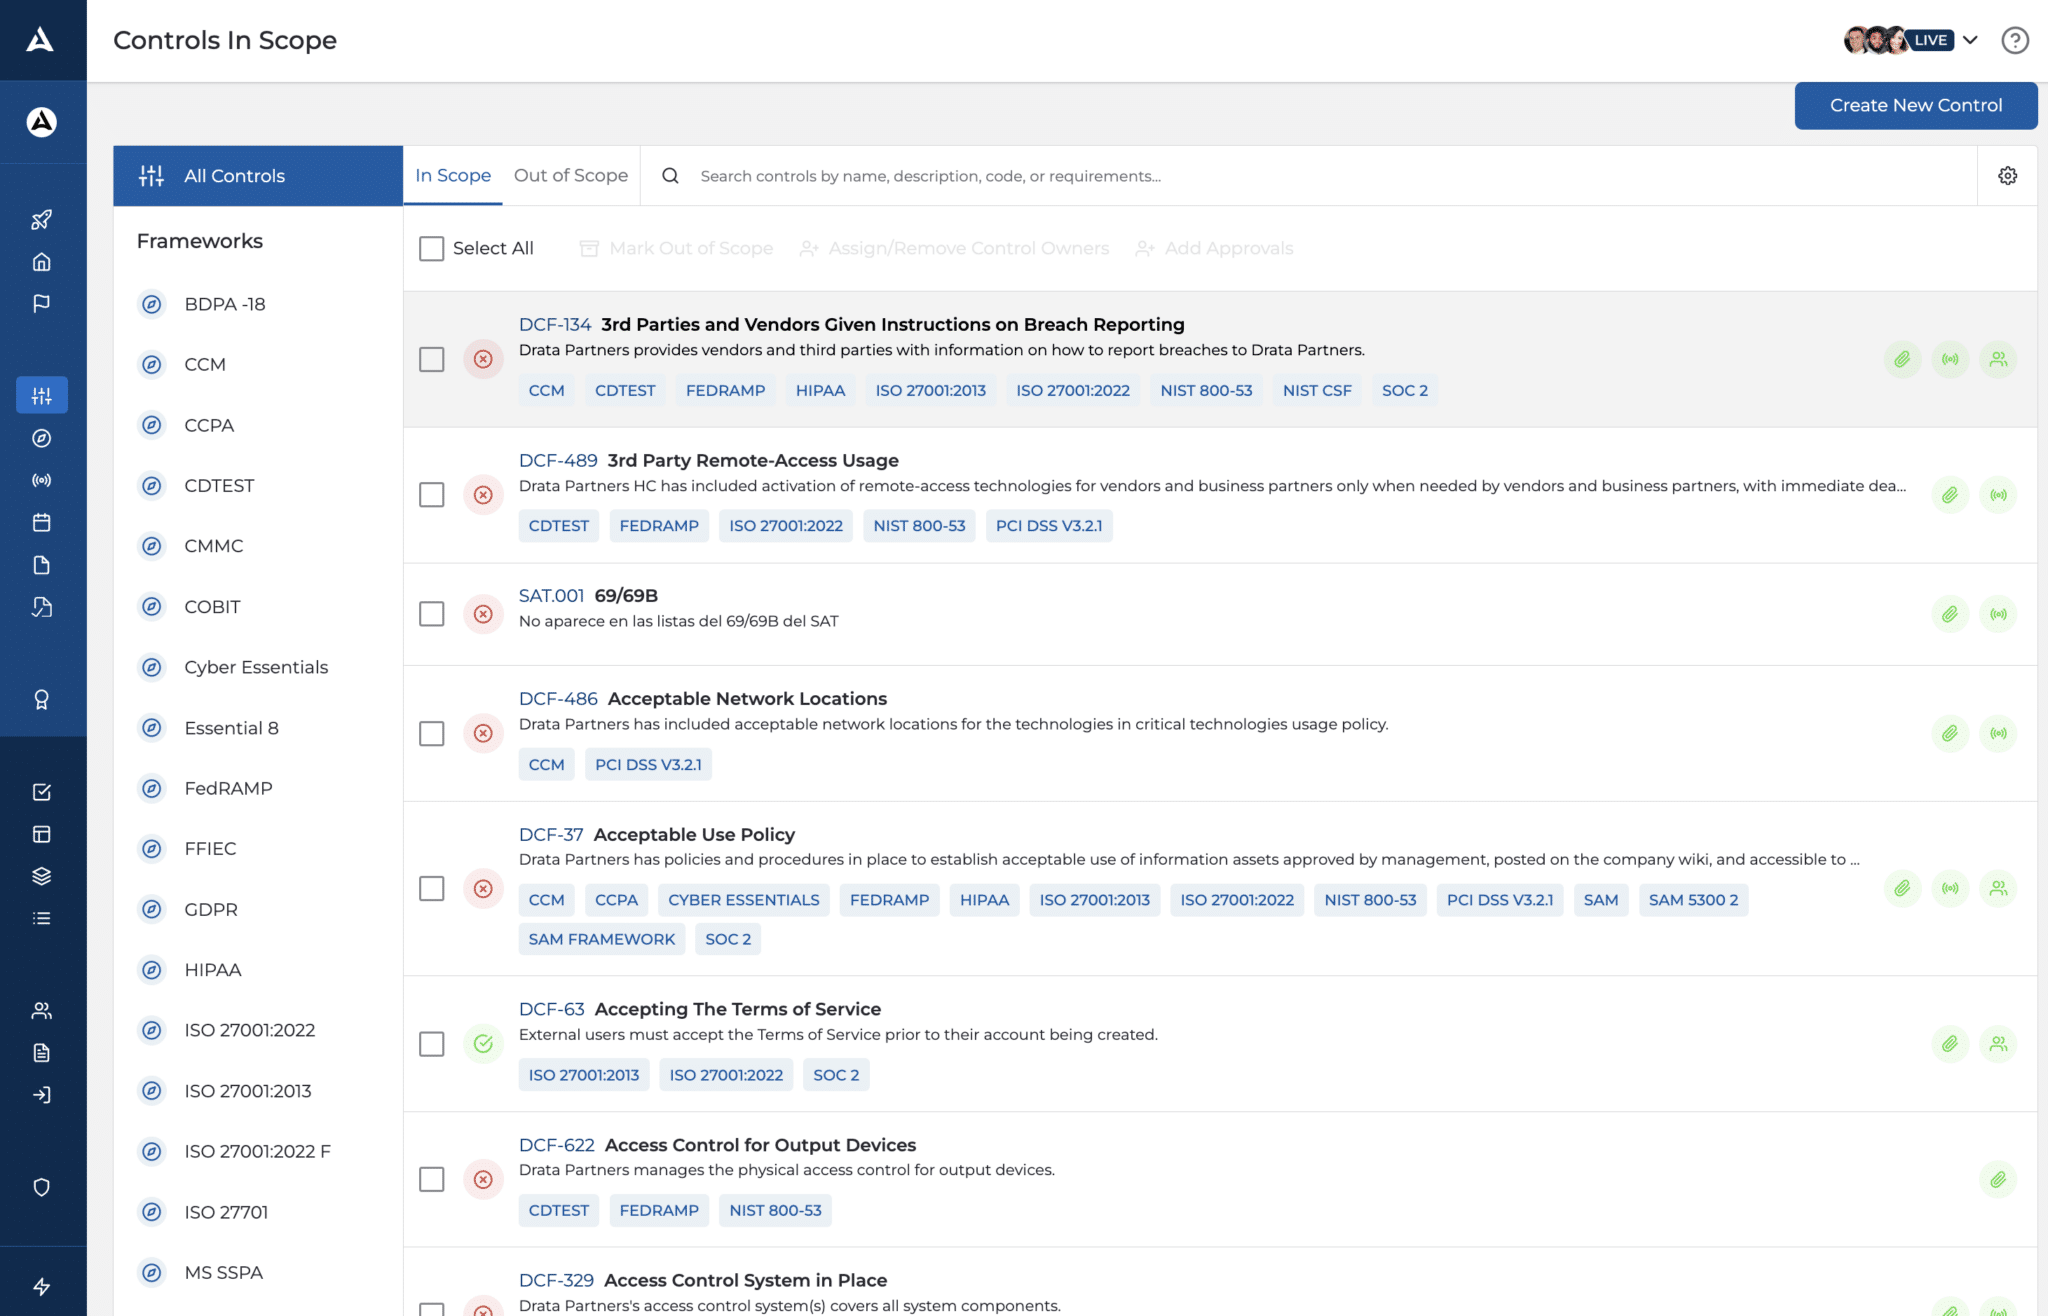Expand the LIVE account dropdown chevron
Viewport: 2048px width, 1316px height.
point(1970,40)
